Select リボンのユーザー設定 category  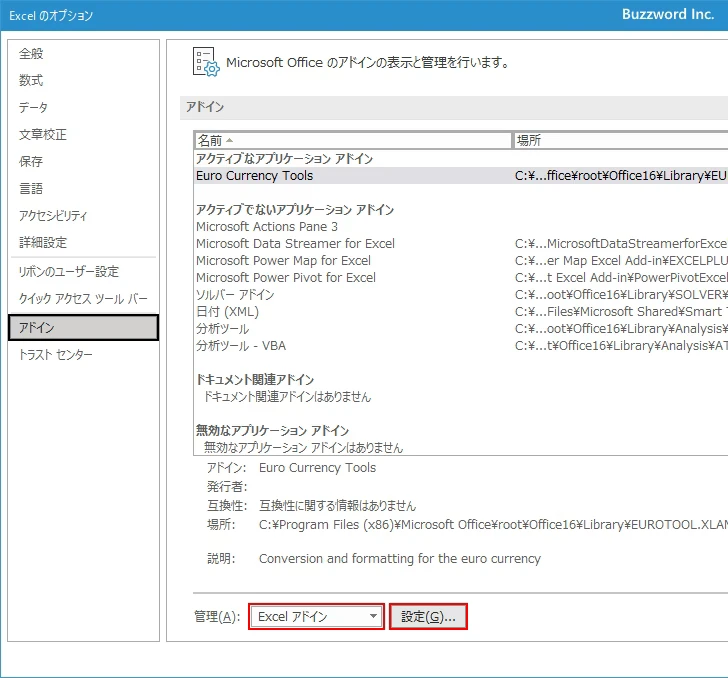(x=84, y=271)
